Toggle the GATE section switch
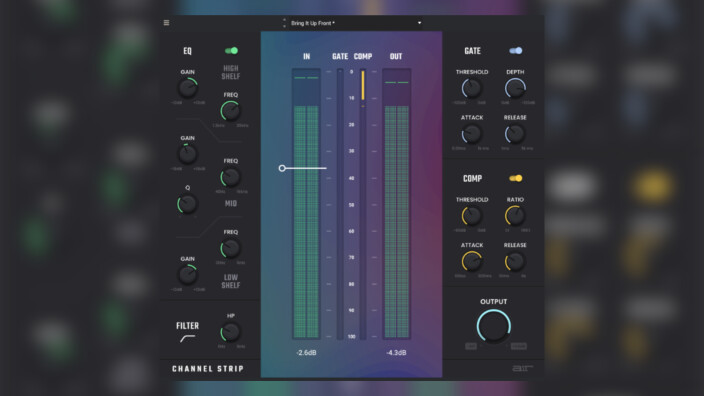 [515, 51]
